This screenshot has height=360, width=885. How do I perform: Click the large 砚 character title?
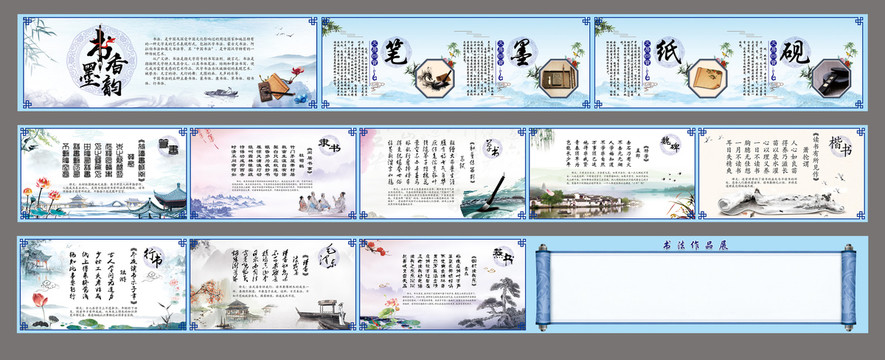(x=795, y=52)
